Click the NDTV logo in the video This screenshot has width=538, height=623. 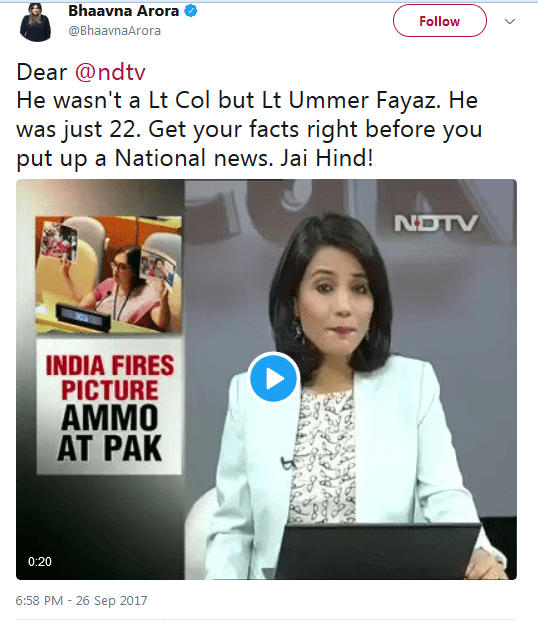coord(435,223)
